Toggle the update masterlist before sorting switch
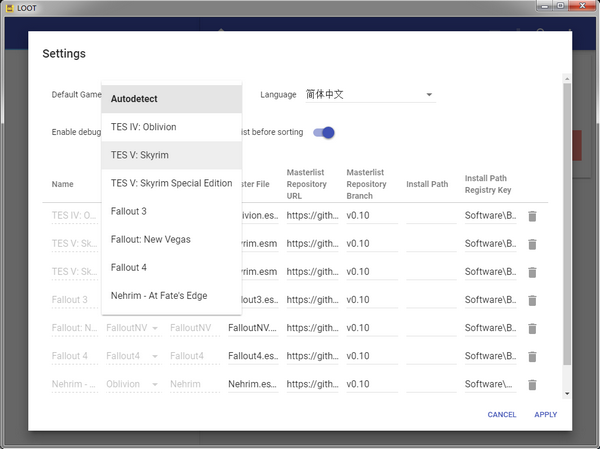This screenshot has width=600, height=449. 324,132
